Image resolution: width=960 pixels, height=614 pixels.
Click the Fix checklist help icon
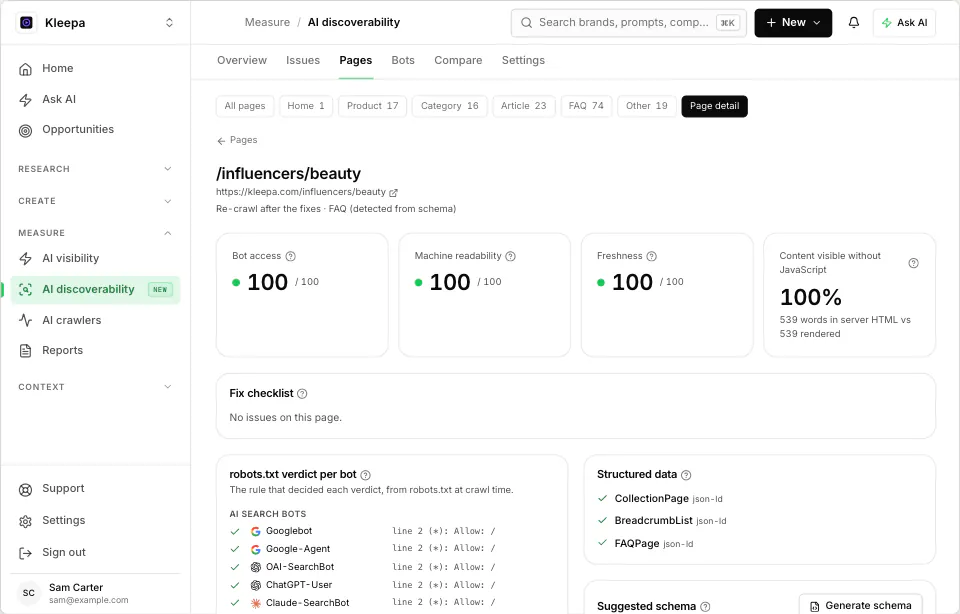point(302,394)
